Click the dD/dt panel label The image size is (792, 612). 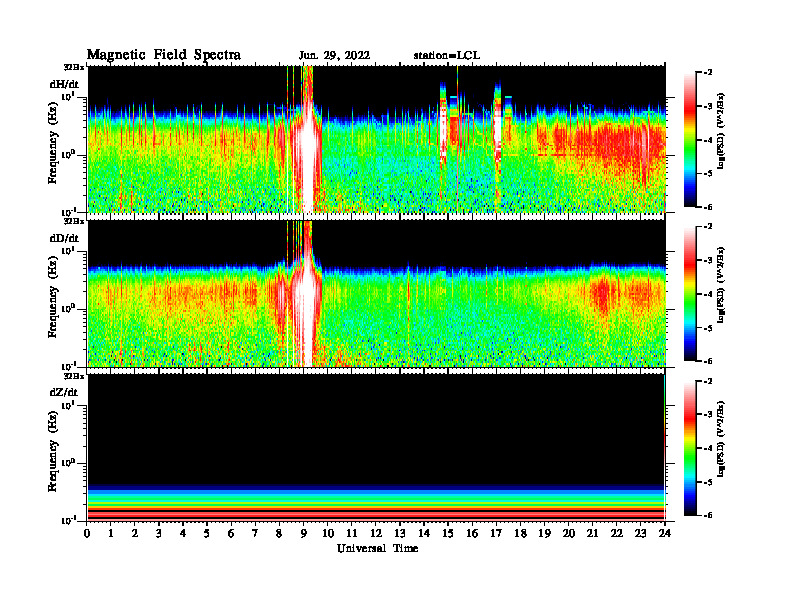(64, 238)
